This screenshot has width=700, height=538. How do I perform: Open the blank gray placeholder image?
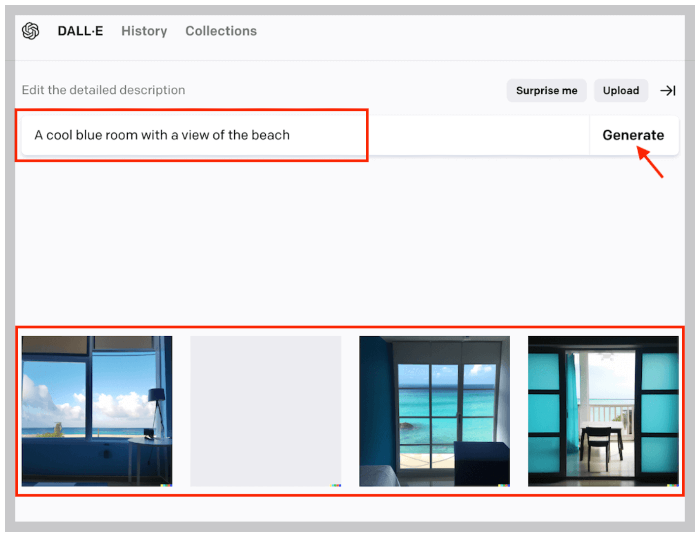tap(266, 411)
